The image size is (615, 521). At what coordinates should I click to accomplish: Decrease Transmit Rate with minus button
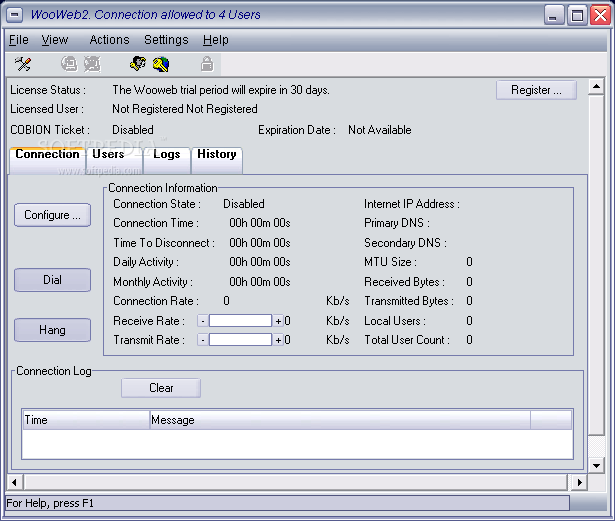click(203, 340)
